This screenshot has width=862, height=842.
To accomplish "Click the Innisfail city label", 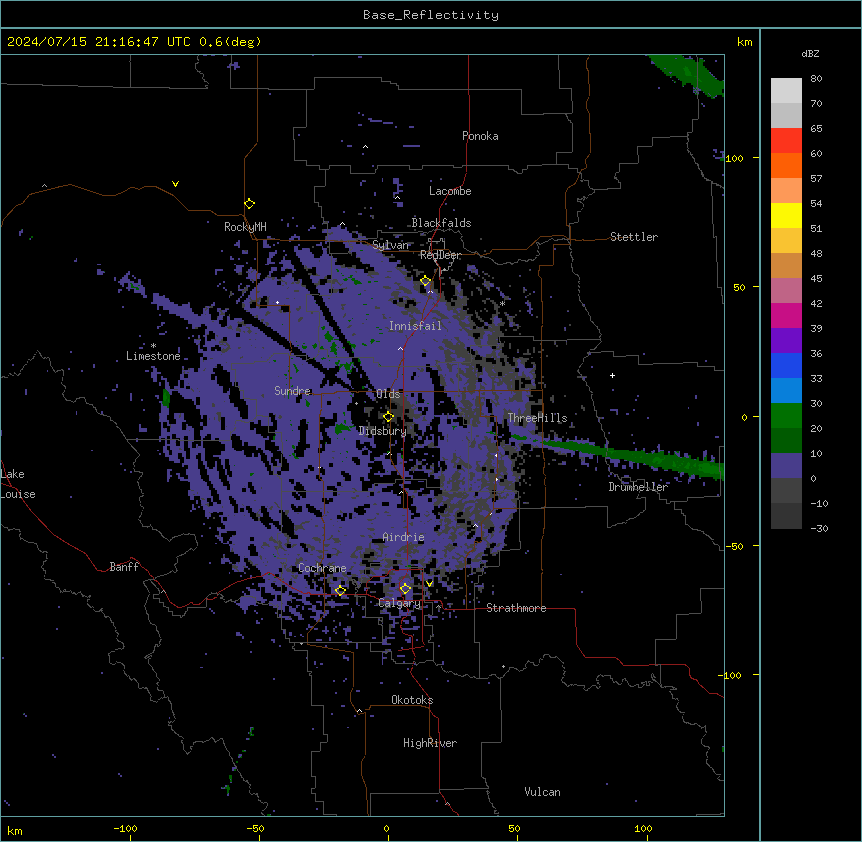I will (415, 326).
